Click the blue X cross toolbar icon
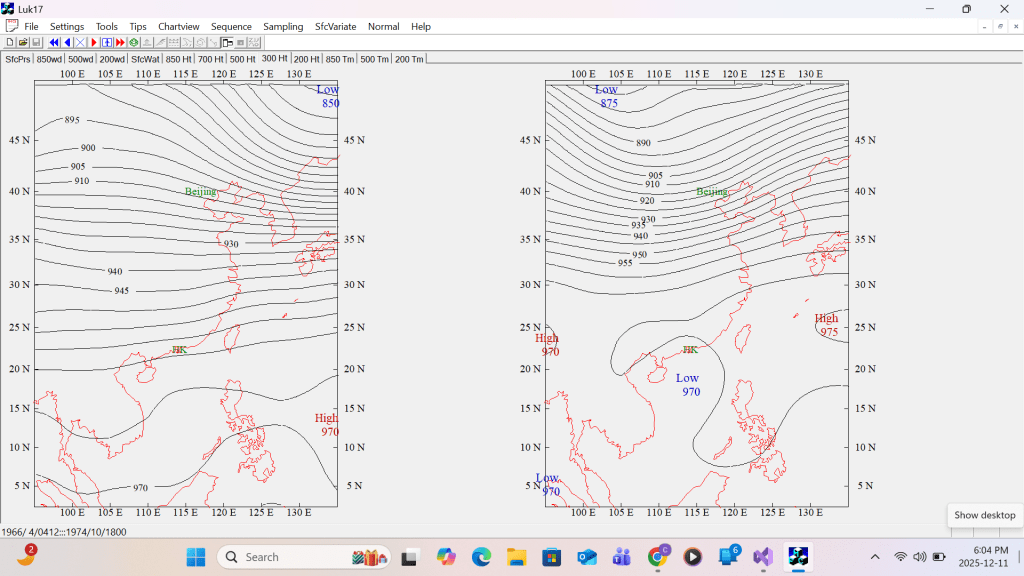 click(80, 43)
